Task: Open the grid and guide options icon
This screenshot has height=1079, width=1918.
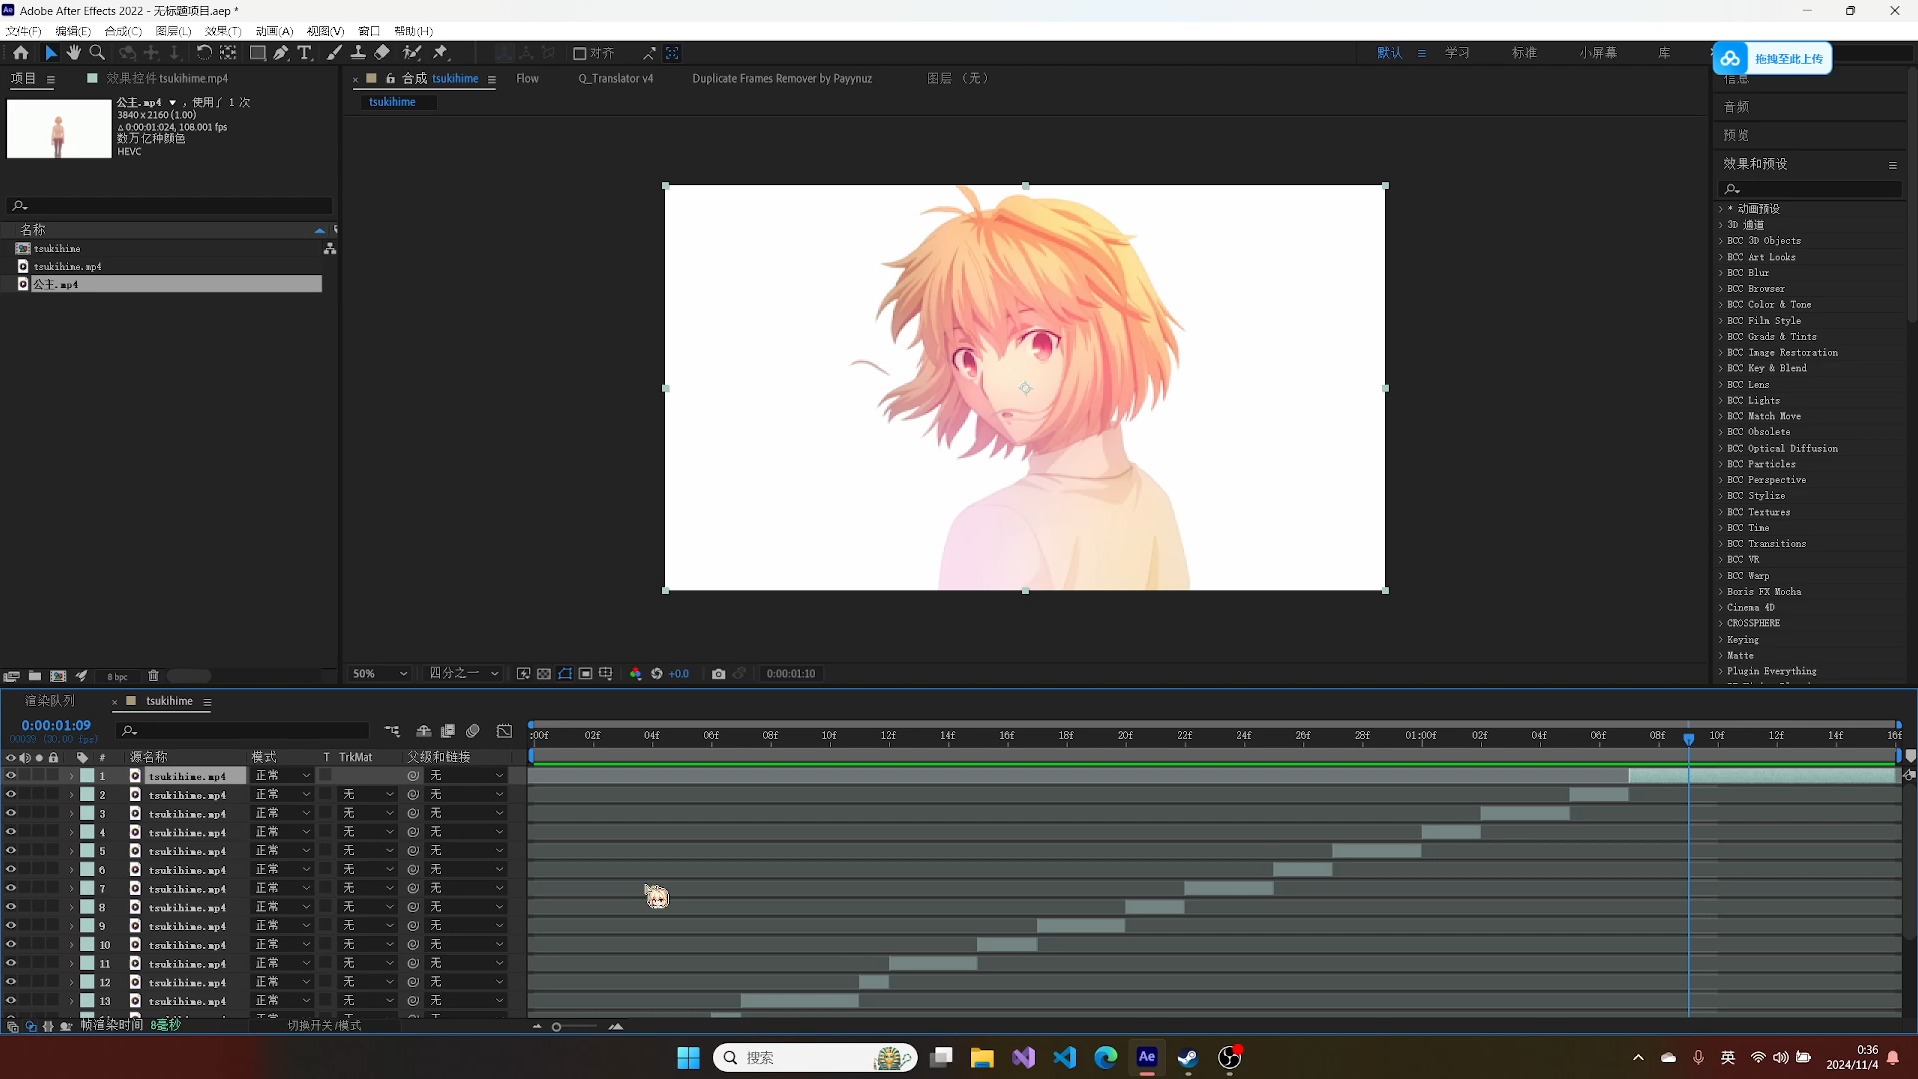Action: 606,674
